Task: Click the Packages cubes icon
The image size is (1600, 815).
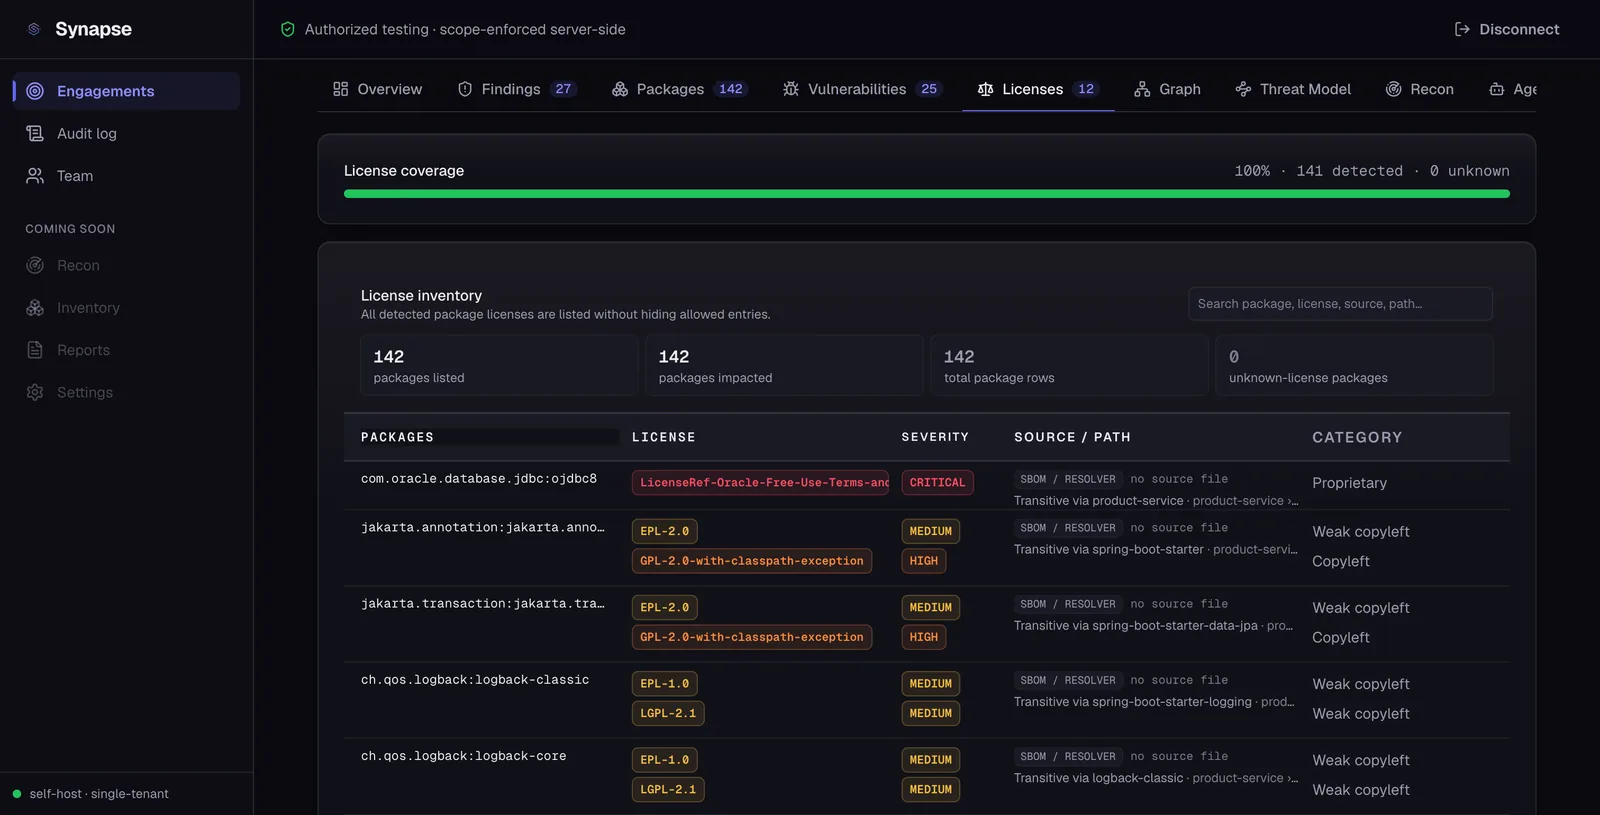Action: (x=620, y=89)
